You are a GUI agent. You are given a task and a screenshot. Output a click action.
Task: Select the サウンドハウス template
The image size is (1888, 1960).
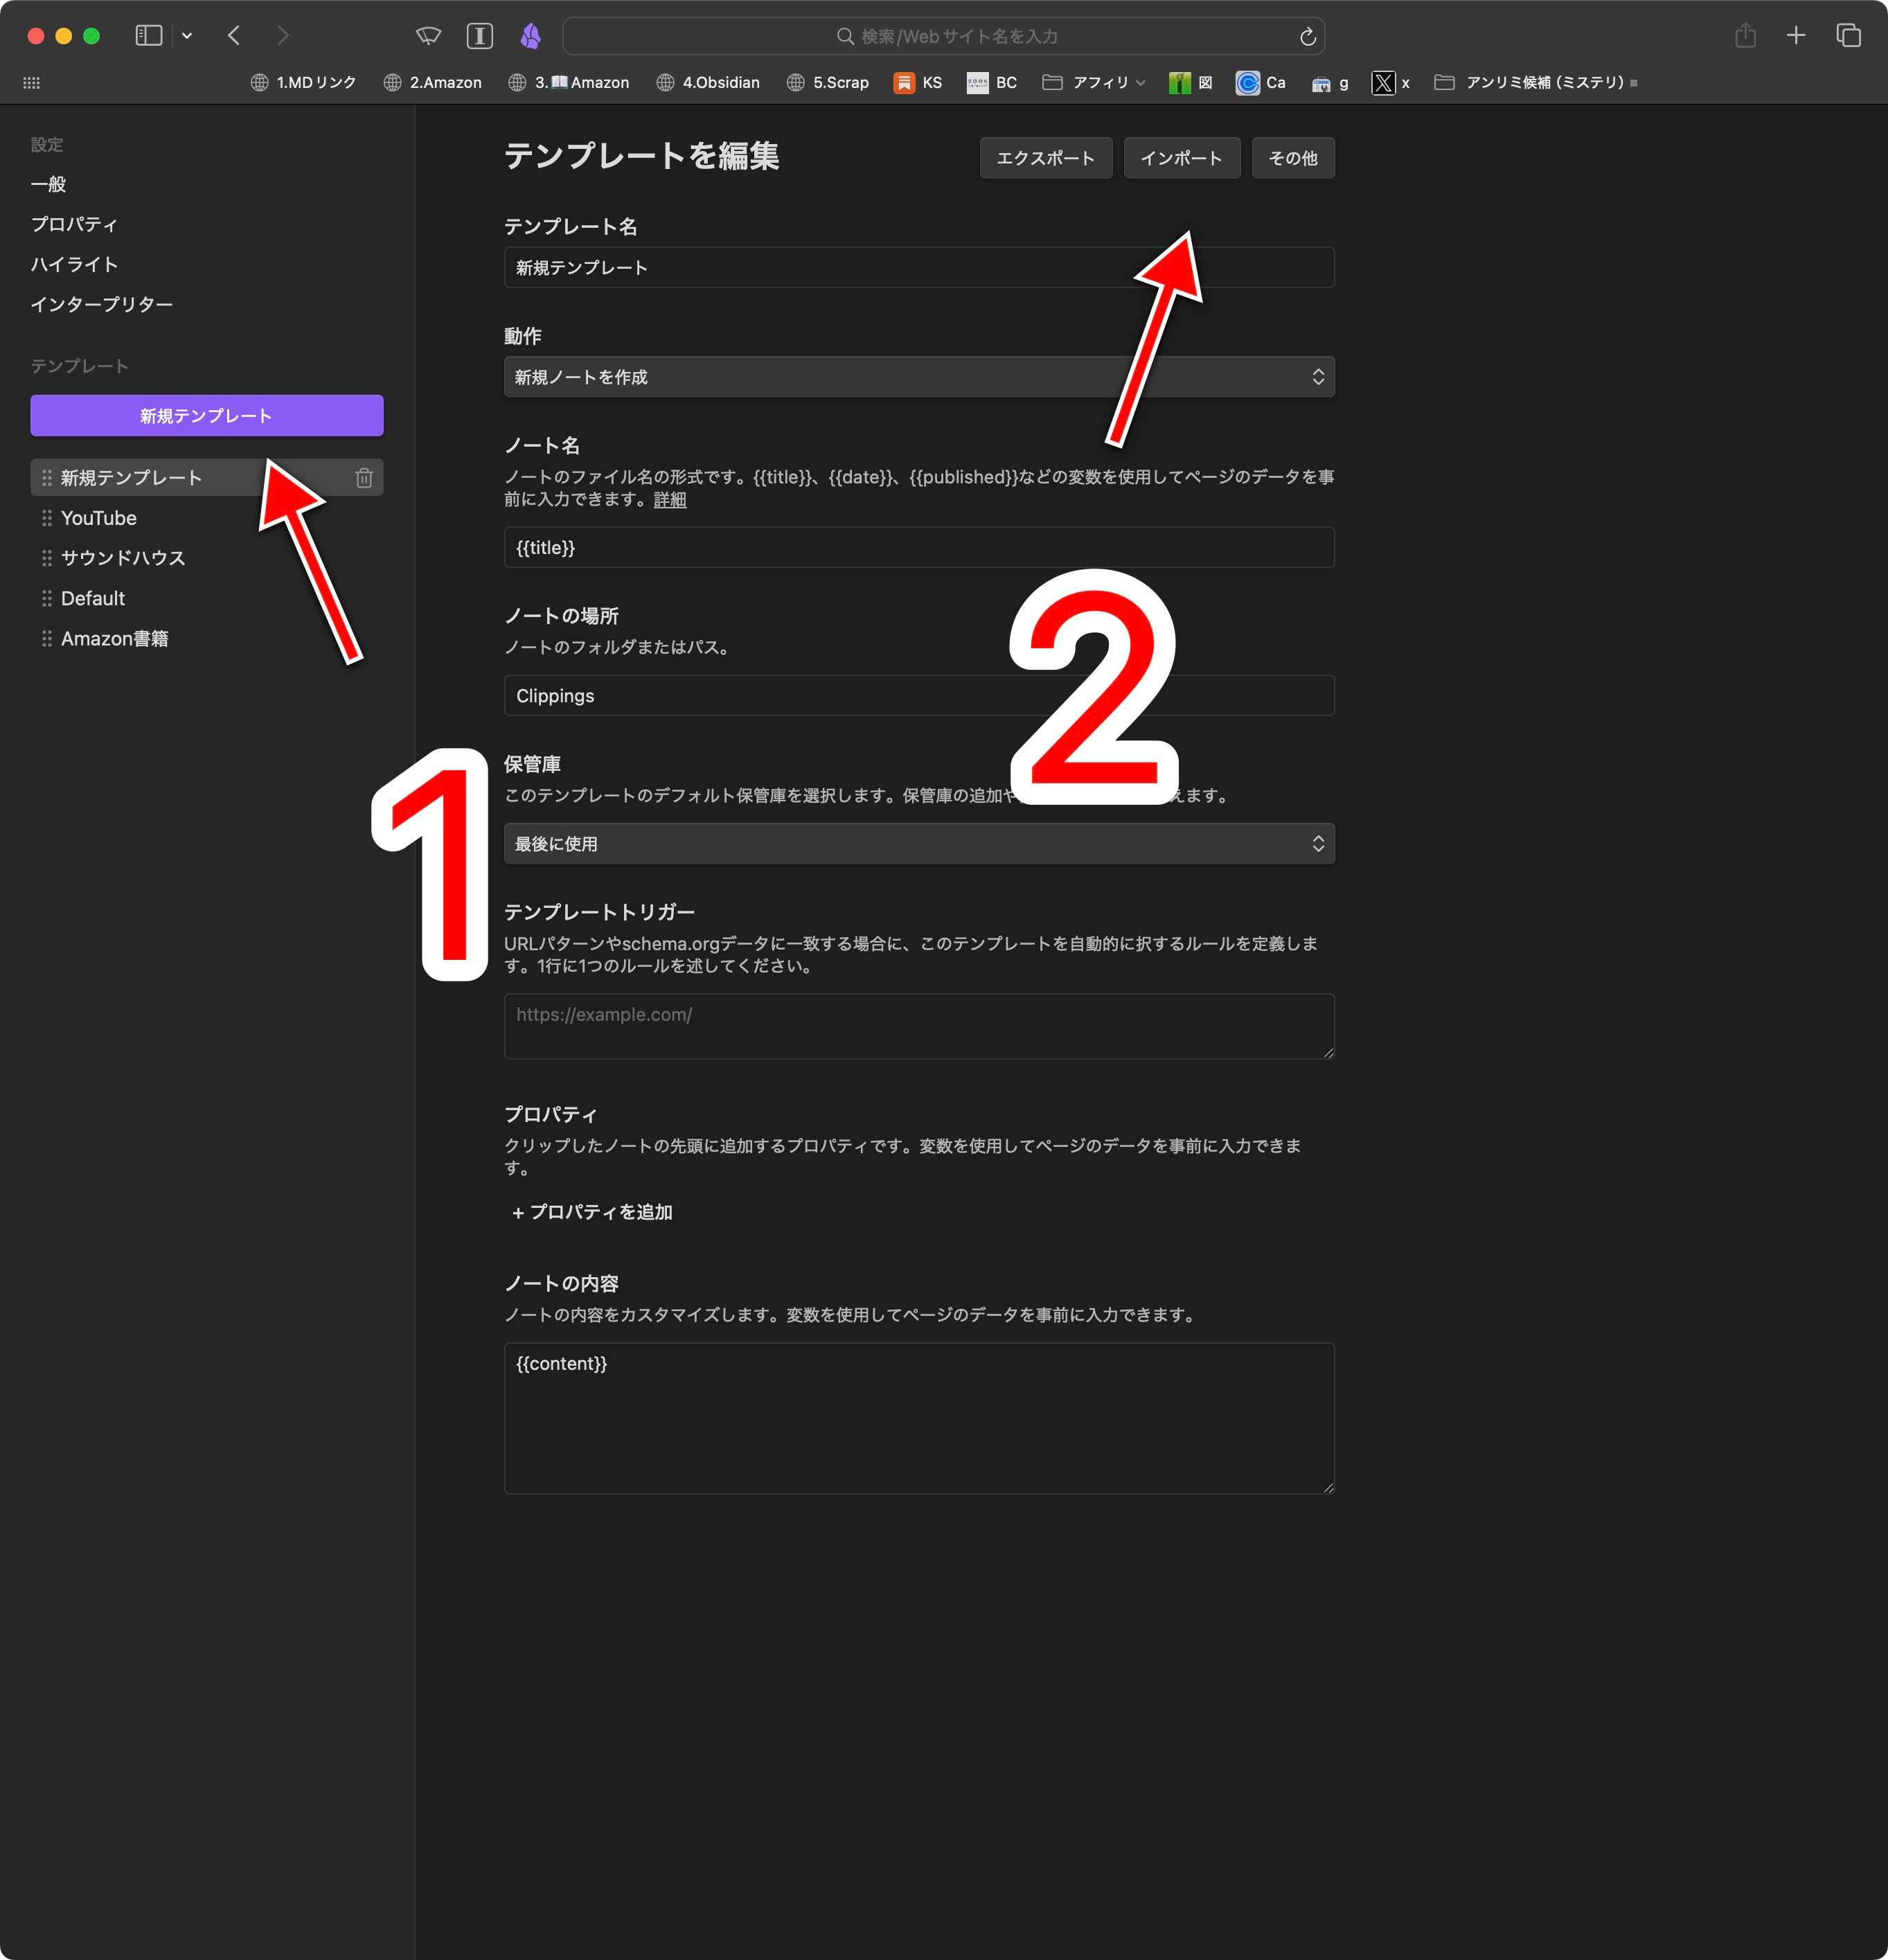click(x=123, y=558)
